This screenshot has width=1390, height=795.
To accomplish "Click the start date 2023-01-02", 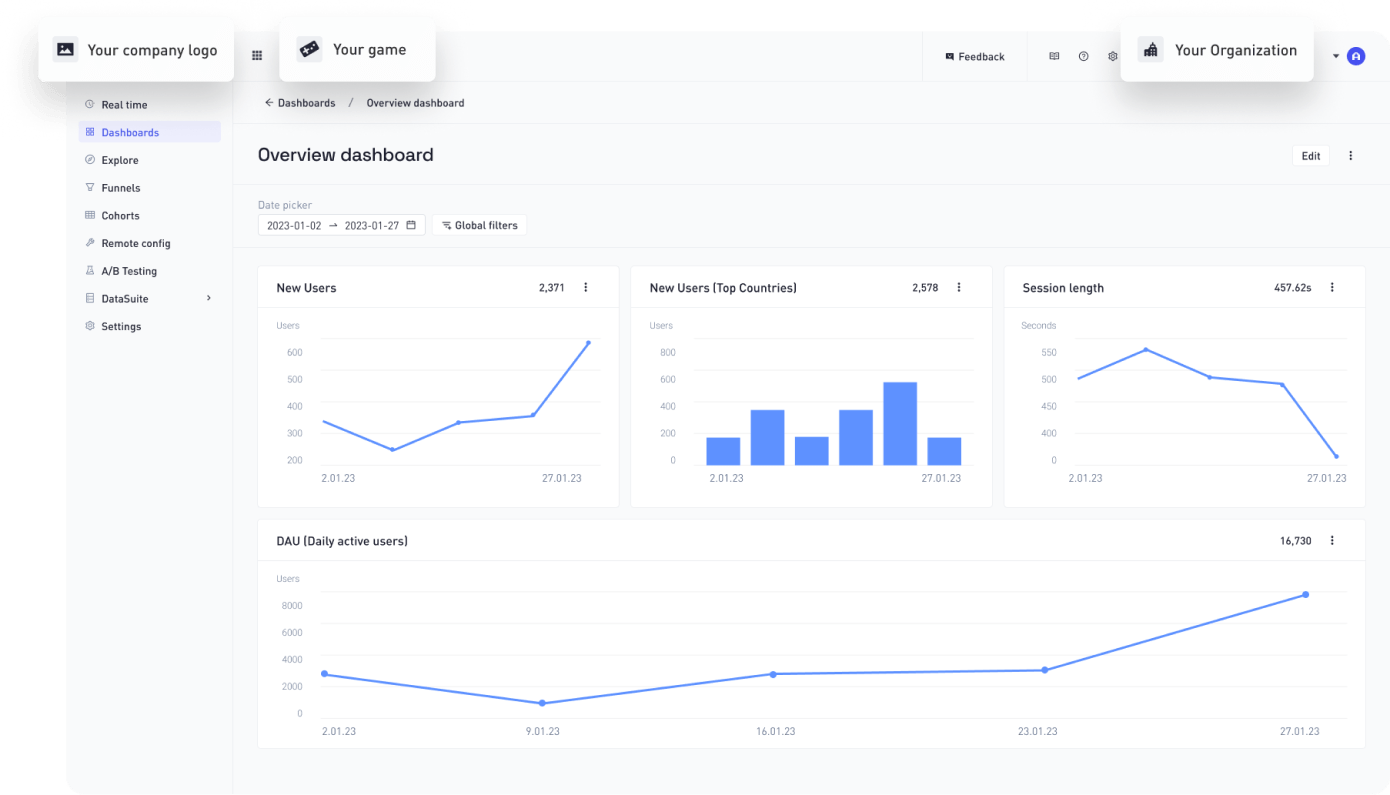I will click(x=294, y=226).
